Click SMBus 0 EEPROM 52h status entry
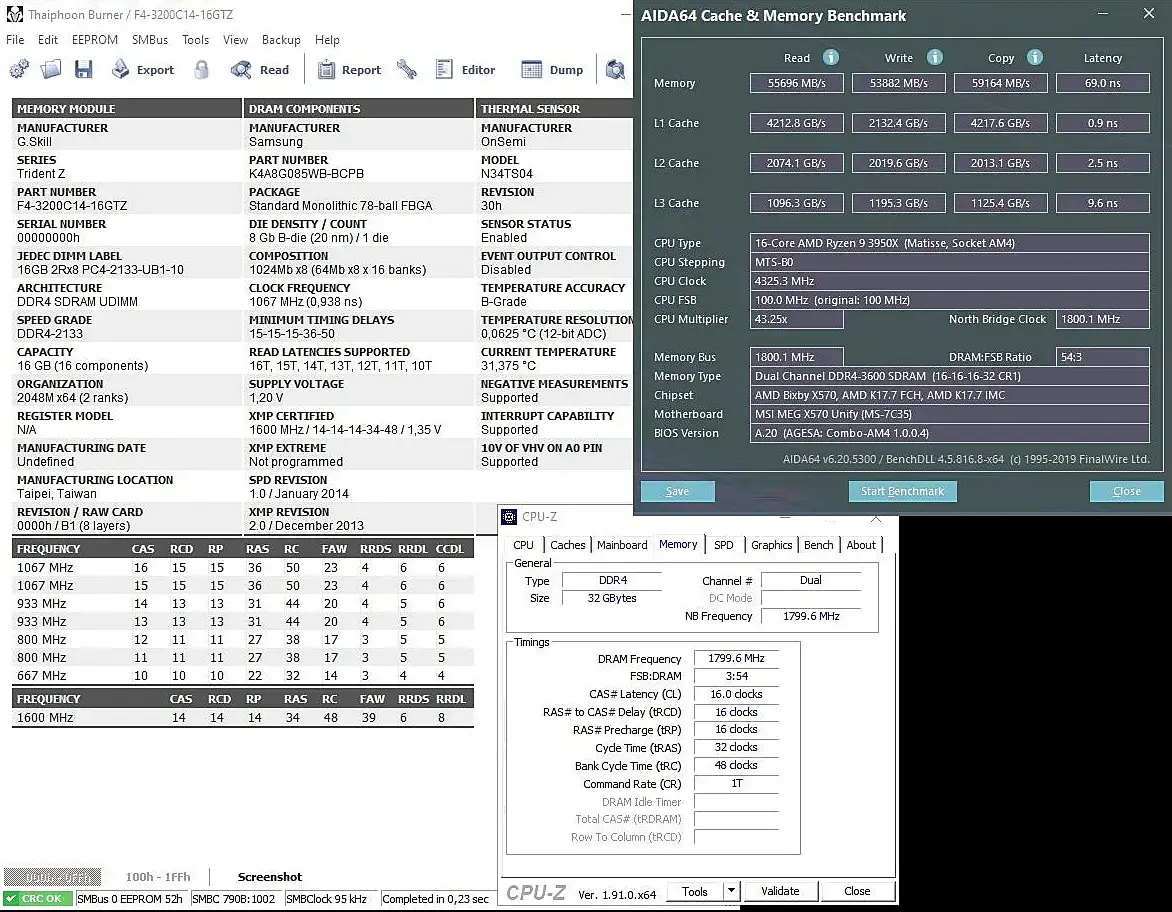 [132, 899]
